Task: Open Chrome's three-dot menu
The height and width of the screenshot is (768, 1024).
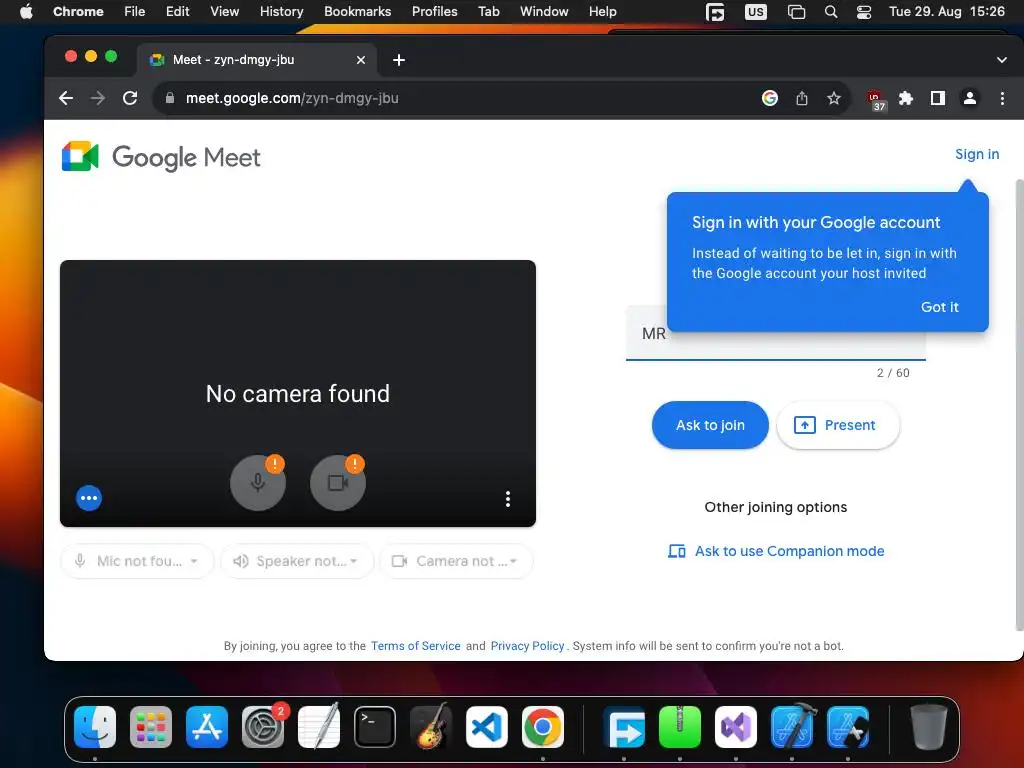Action: (x=1002, y=98)
